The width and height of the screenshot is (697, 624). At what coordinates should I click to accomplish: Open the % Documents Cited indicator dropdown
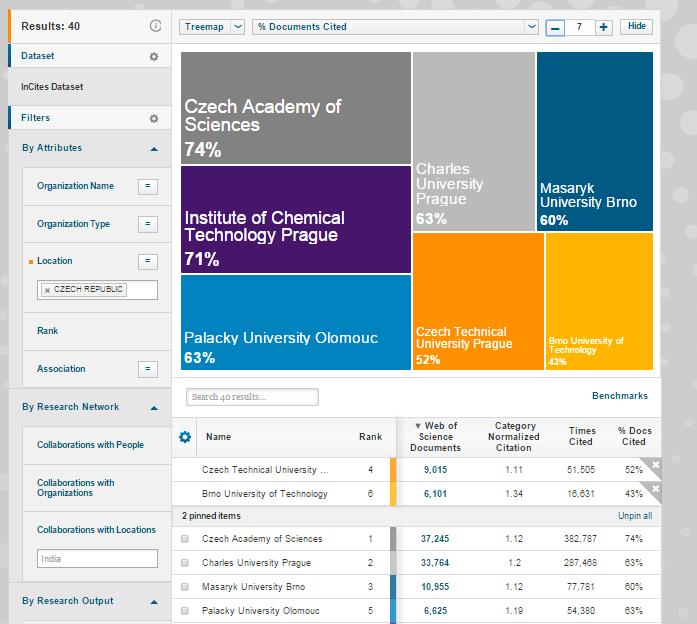tap(395, 27)
